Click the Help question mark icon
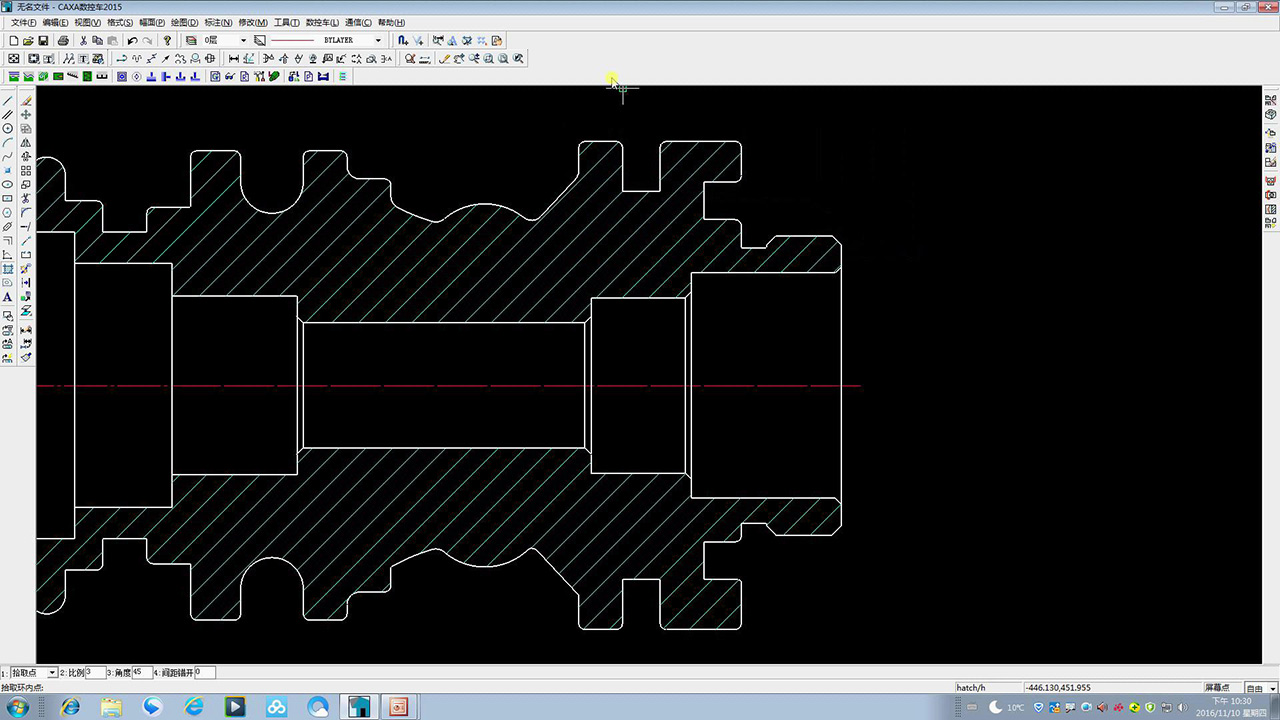This screenshot has width=1280, height=720. pyautogui.click(x=167, y=41)
